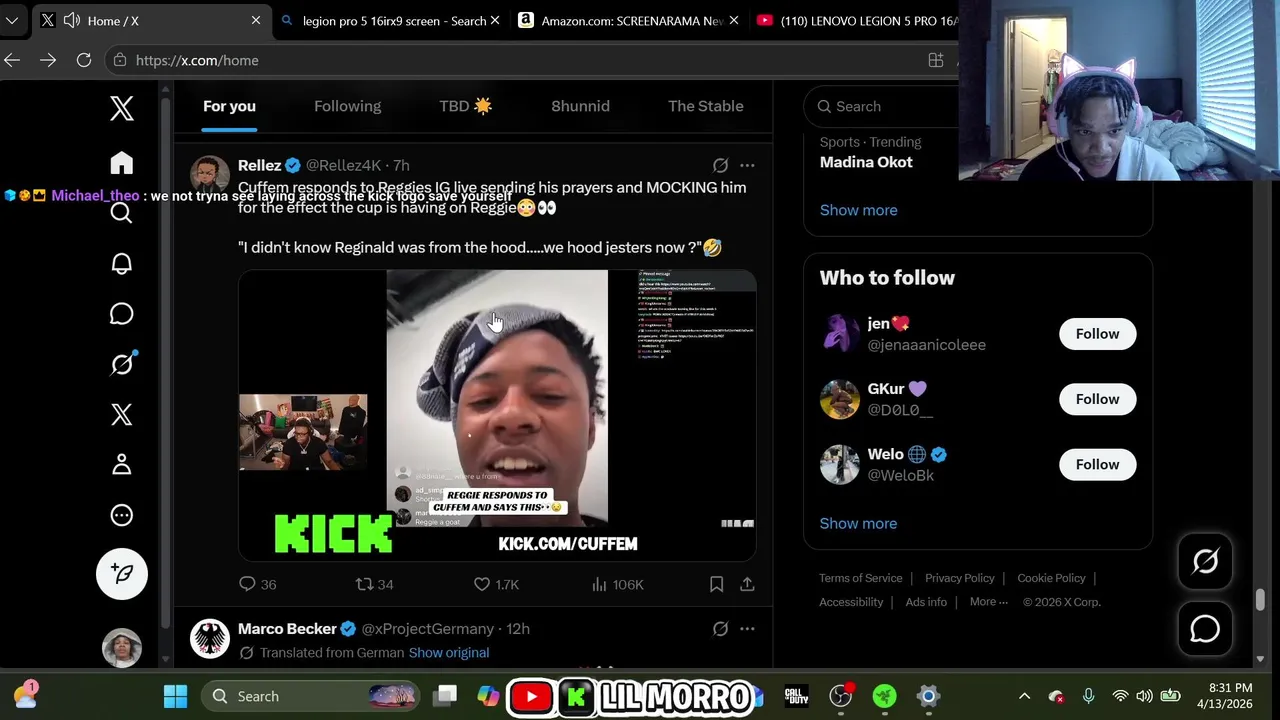The height and width of the screenshot is (720, 1280).
Task: Open Profile person icon in the sidebar
Action: 122,464
